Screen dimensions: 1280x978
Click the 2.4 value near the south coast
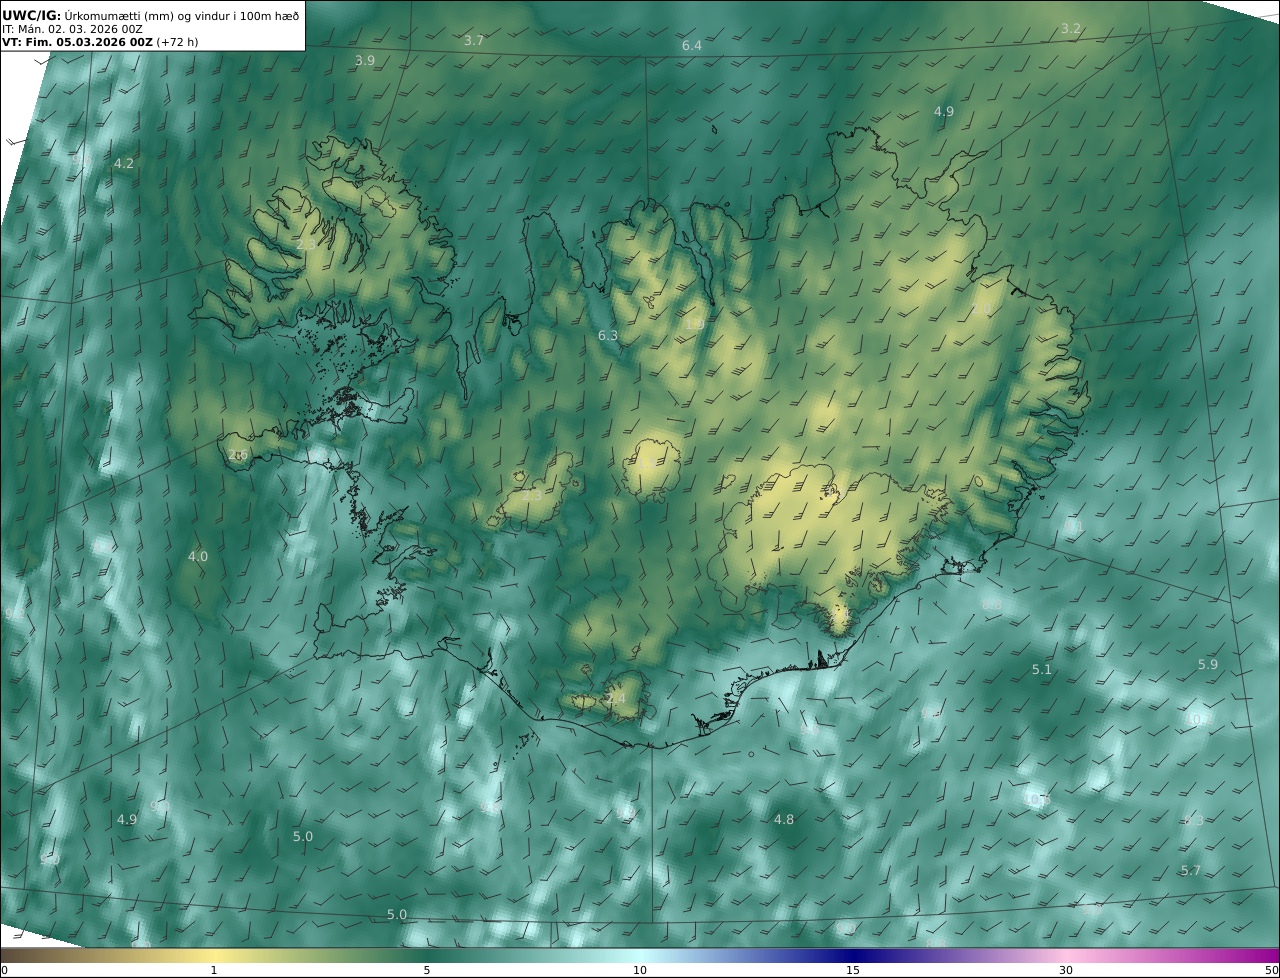616,699
